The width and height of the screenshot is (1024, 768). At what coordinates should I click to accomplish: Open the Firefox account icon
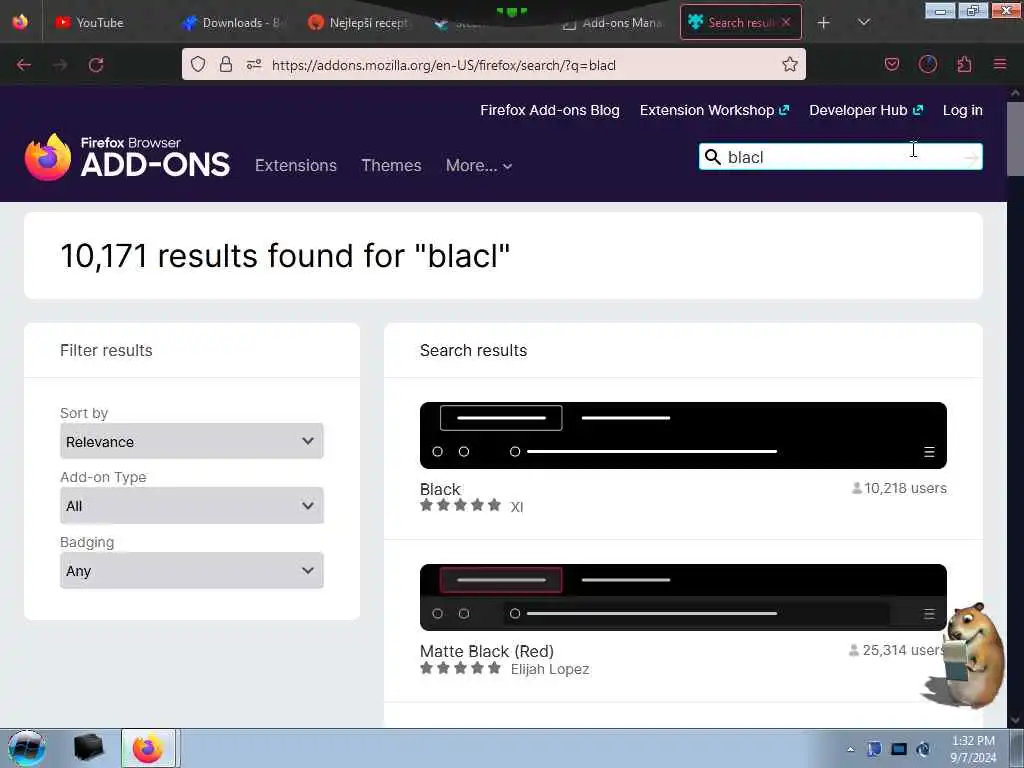(x=927, y=64)
